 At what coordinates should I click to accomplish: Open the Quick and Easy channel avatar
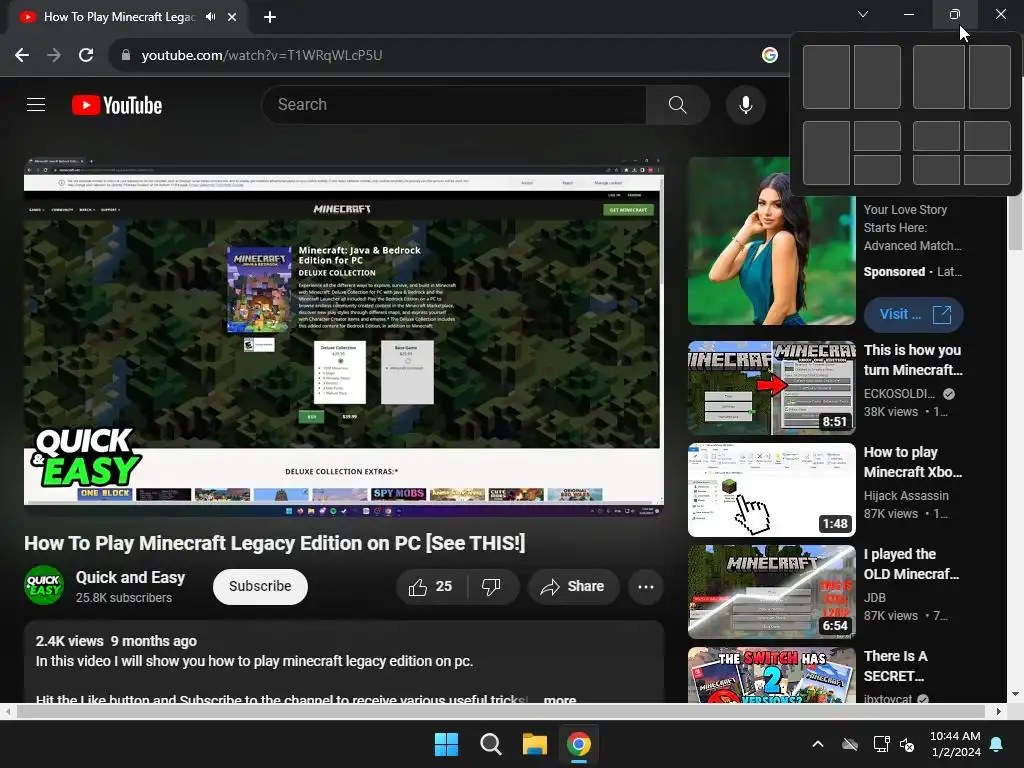point(44,585)
